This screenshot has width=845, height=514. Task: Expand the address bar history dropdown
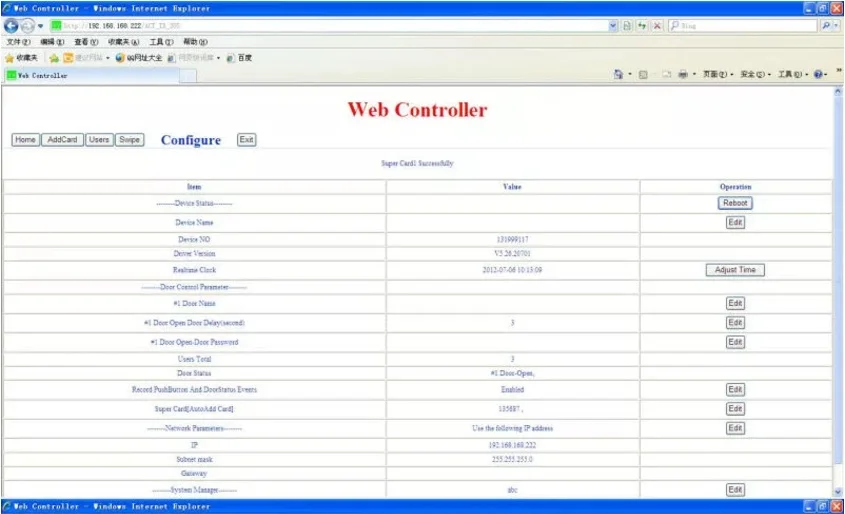click(613, 25)
